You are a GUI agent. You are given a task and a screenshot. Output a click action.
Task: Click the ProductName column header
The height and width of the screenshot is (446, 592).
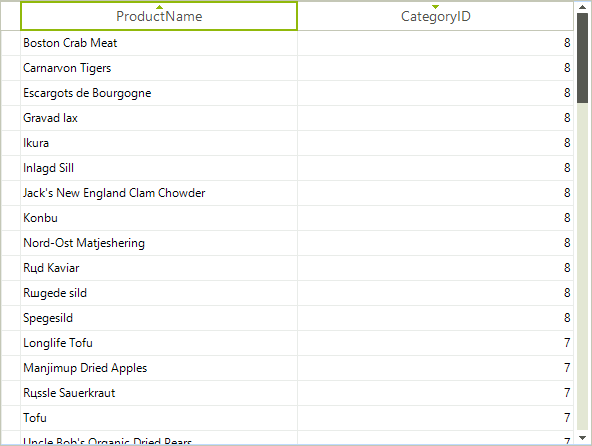tap(159, 16)
